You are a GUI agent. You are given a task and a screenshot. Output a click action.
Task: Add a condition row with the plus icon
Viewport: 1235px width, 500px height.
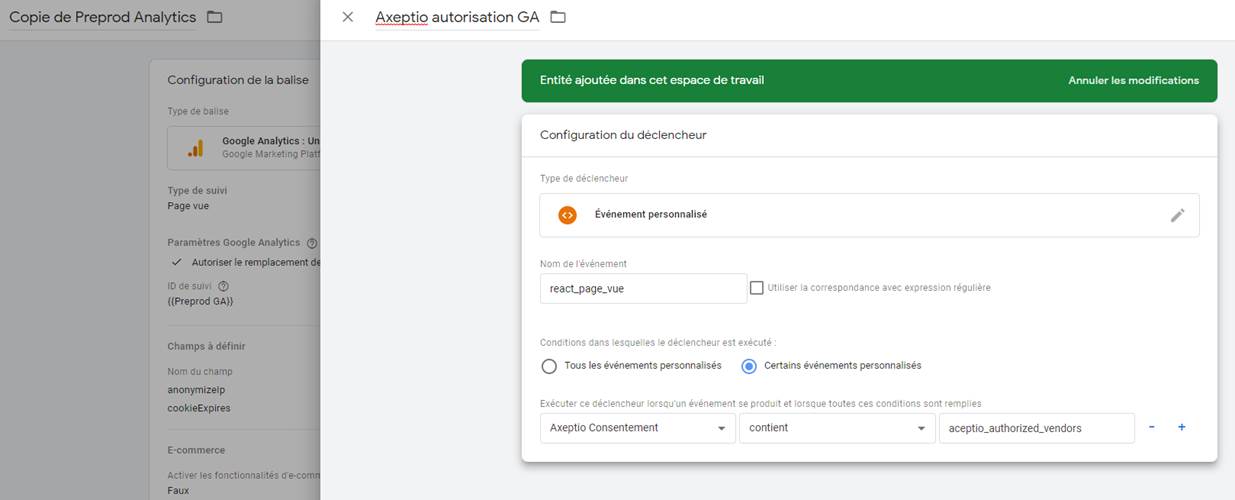pyautogui.click(x=1181, y=427)
